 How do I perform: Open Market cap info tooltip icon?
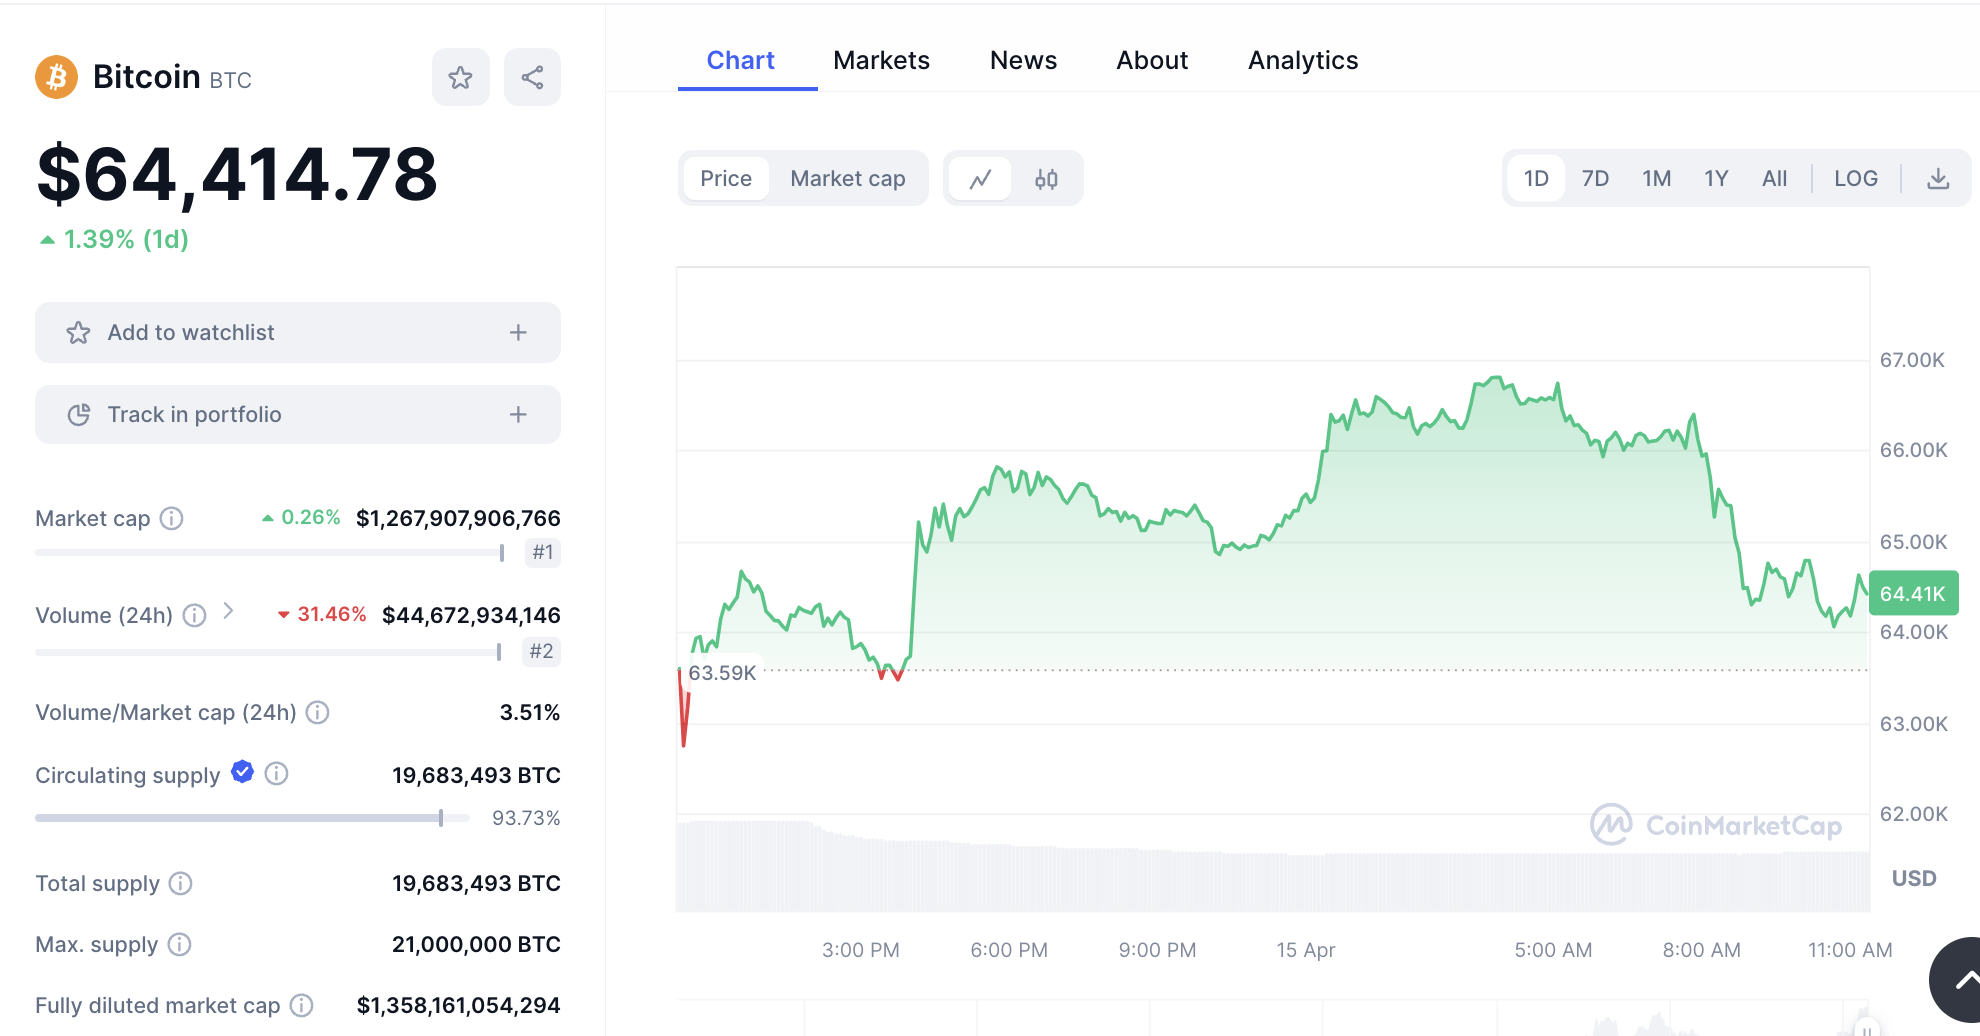172,518
